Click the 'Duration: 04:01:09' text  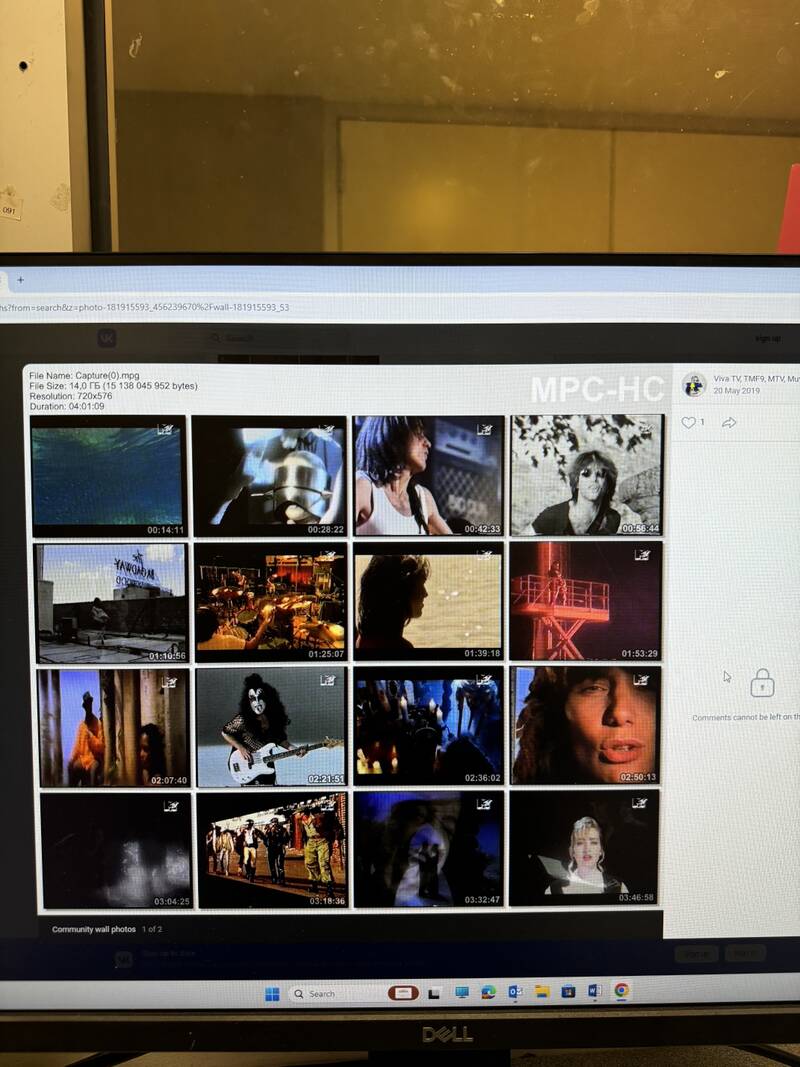click(67, 406)
